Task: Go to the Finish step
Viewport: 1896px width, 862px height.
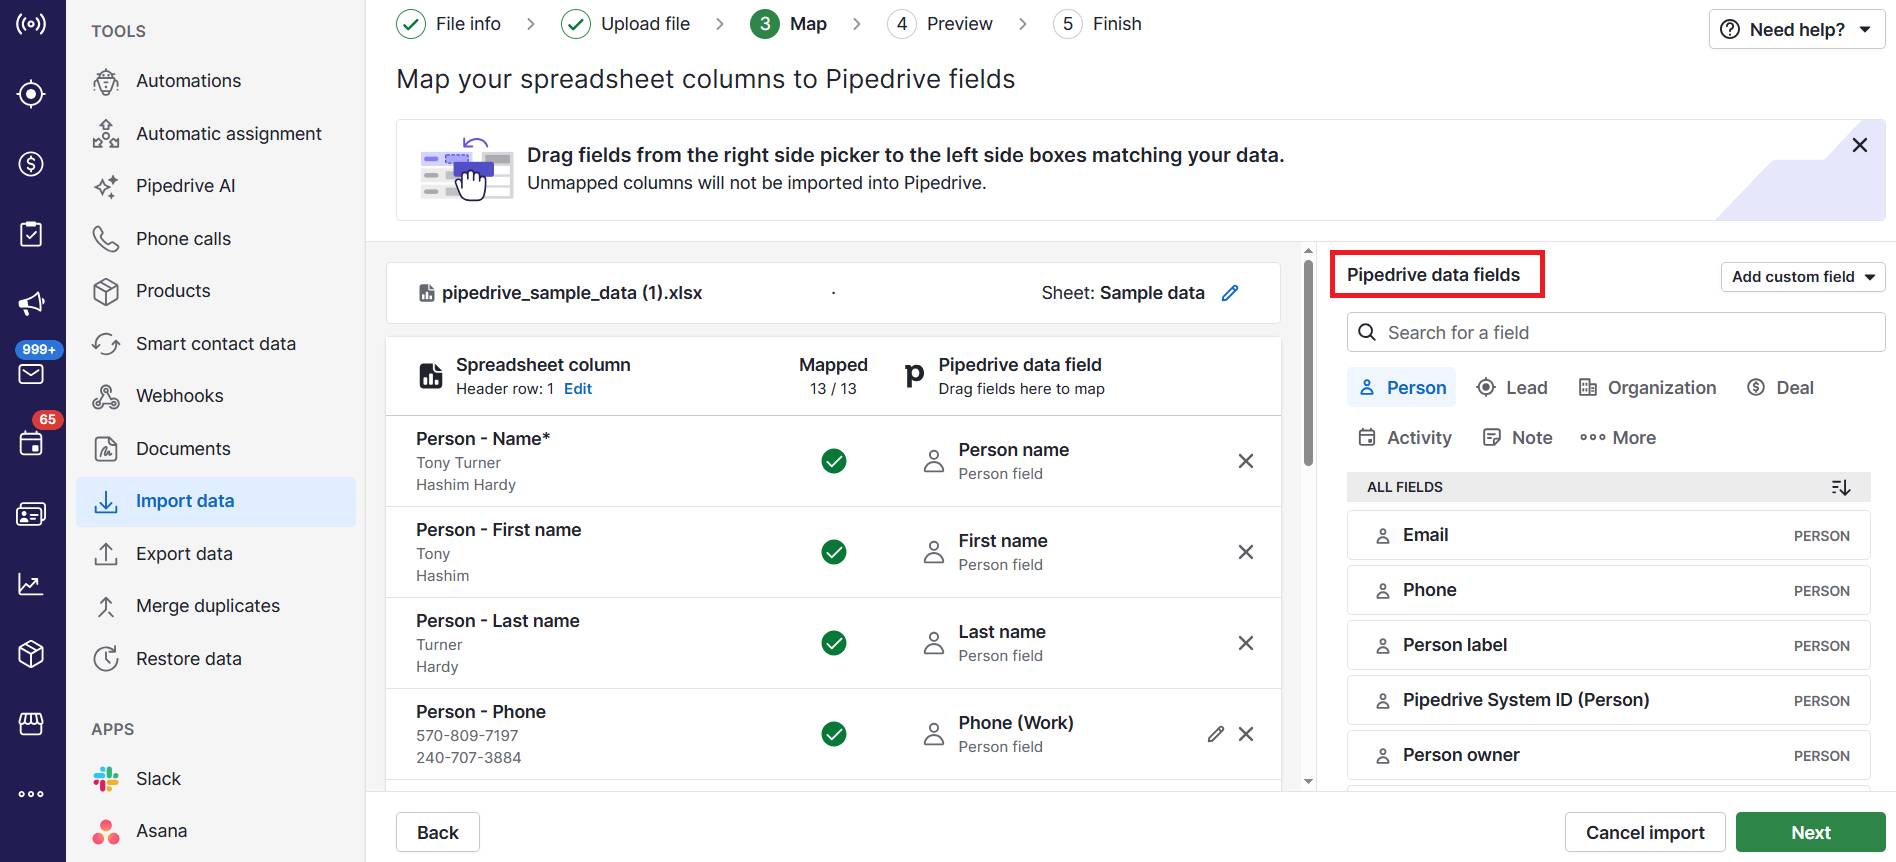Action: click(x=1098, y=24)
